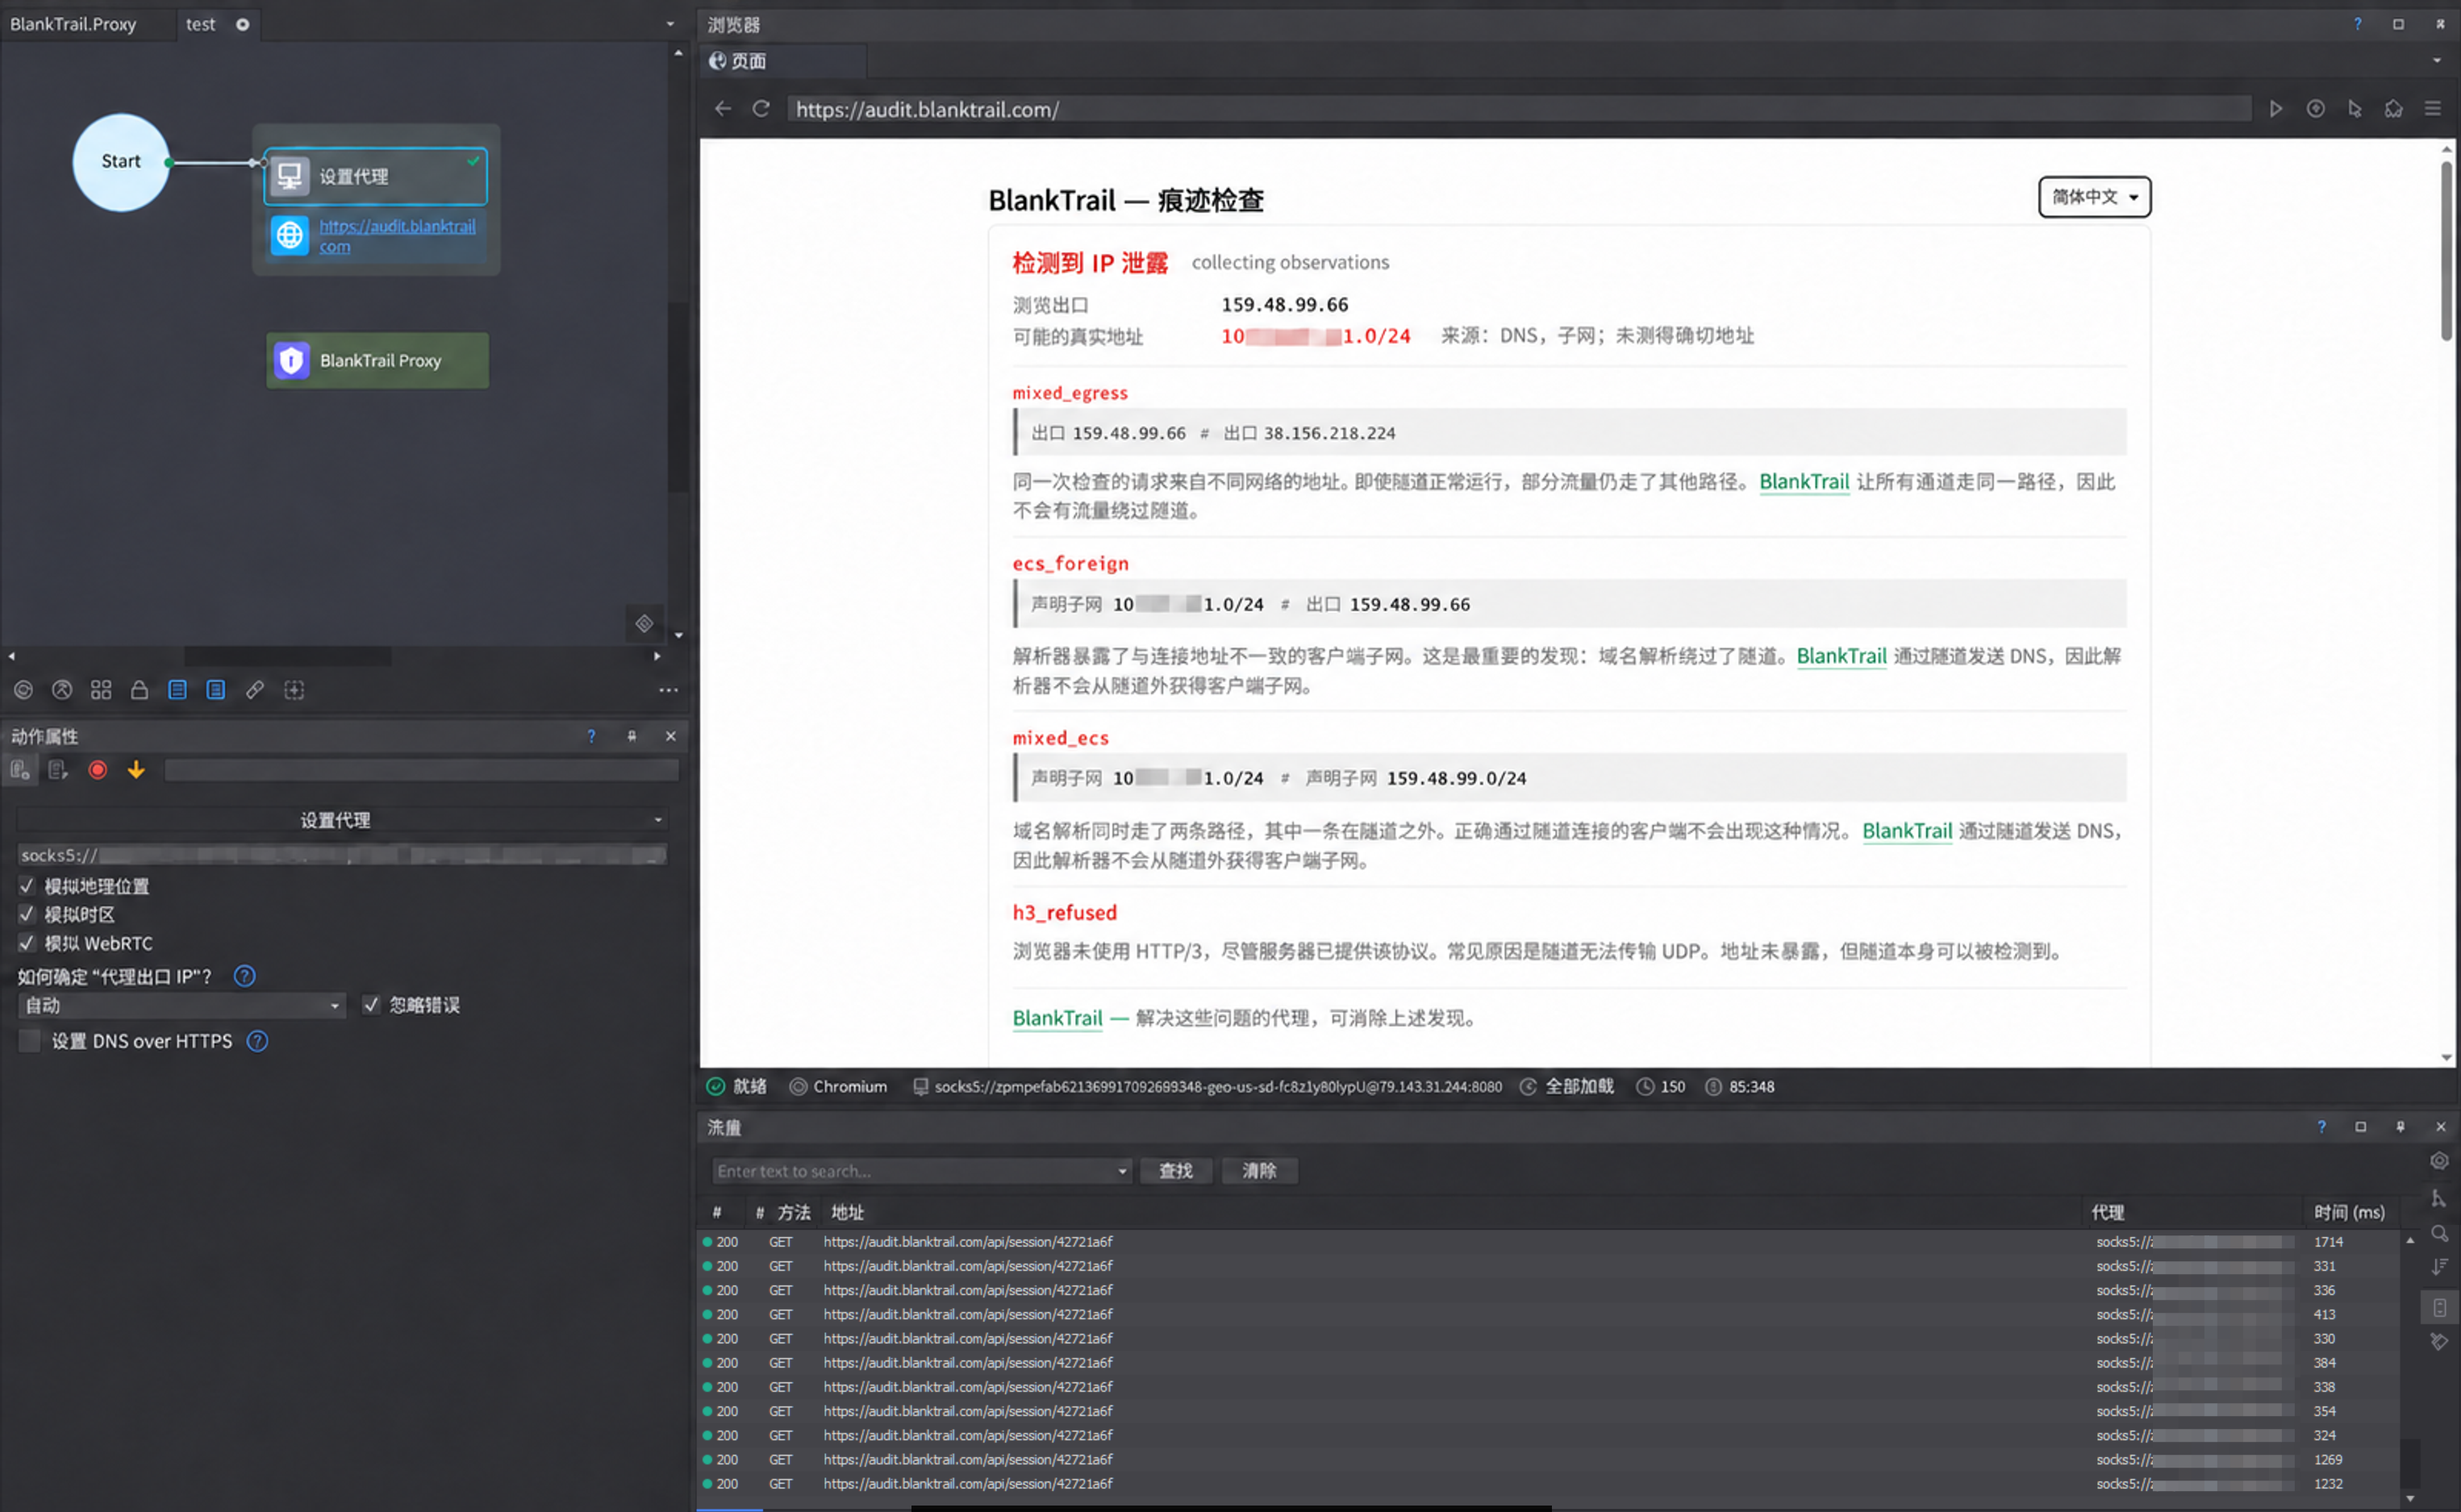
Task: Open the browser hamburger menu
Action: (2433, 109)
